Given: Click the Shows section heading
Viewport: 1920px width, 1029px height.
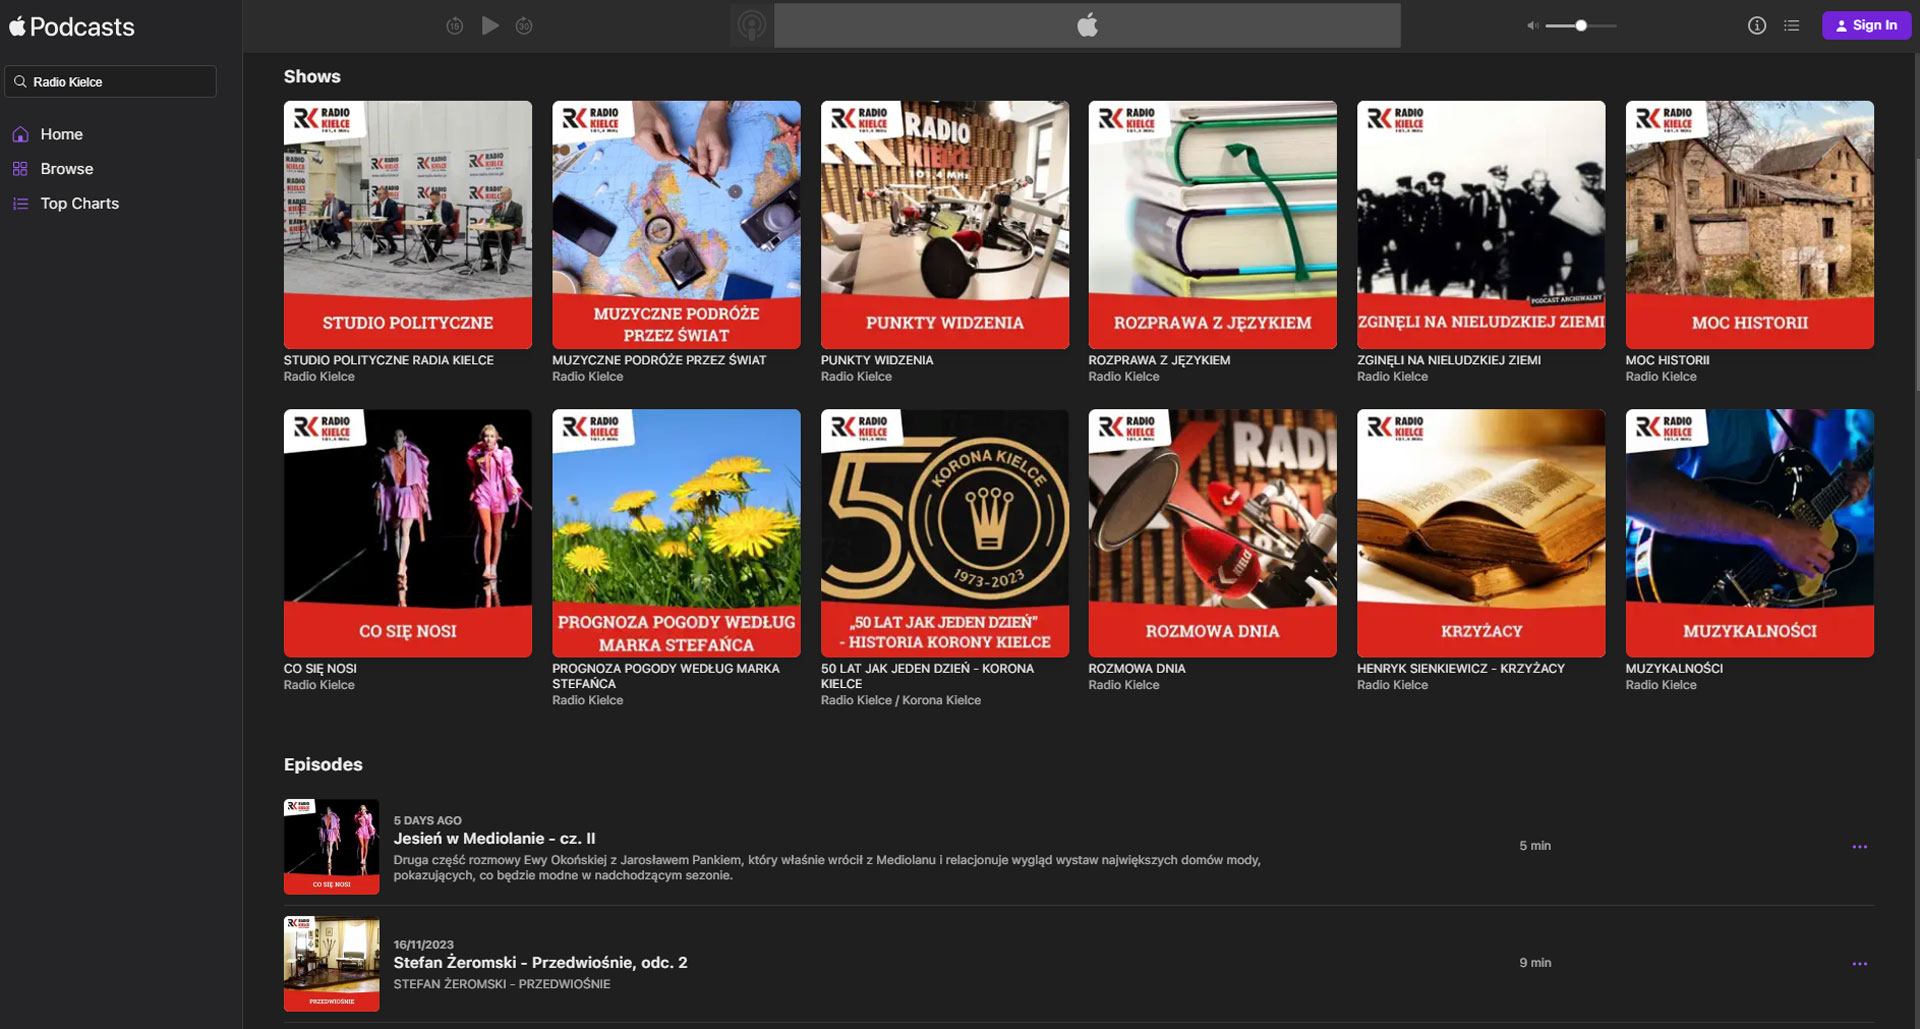Looking at the screenshot, I should click(x=312, y=77).
